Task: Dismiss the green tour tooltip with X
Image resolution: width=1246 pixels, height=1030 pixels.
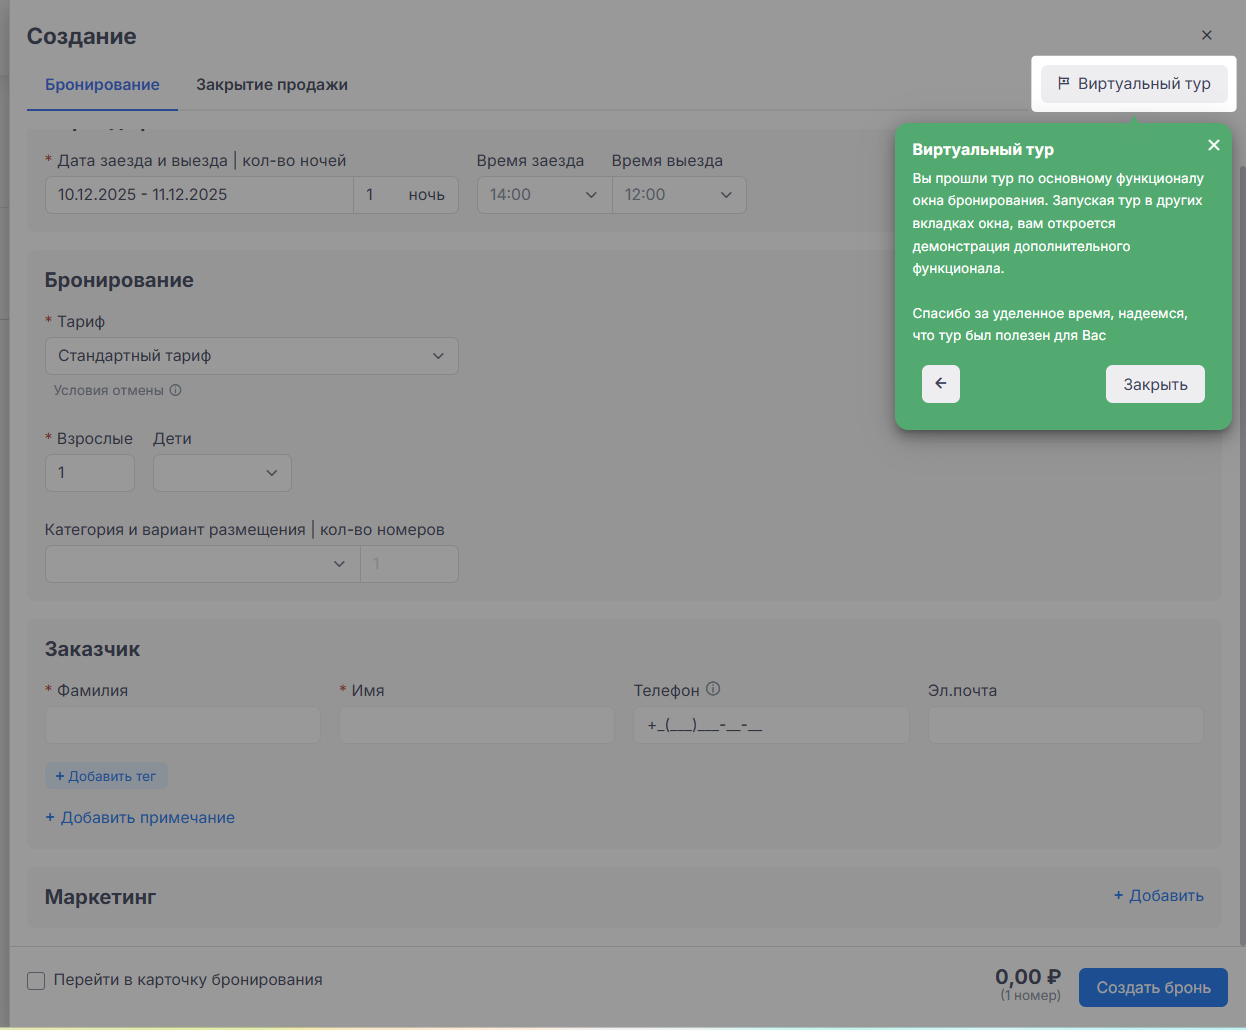Action: (1213, 145)
